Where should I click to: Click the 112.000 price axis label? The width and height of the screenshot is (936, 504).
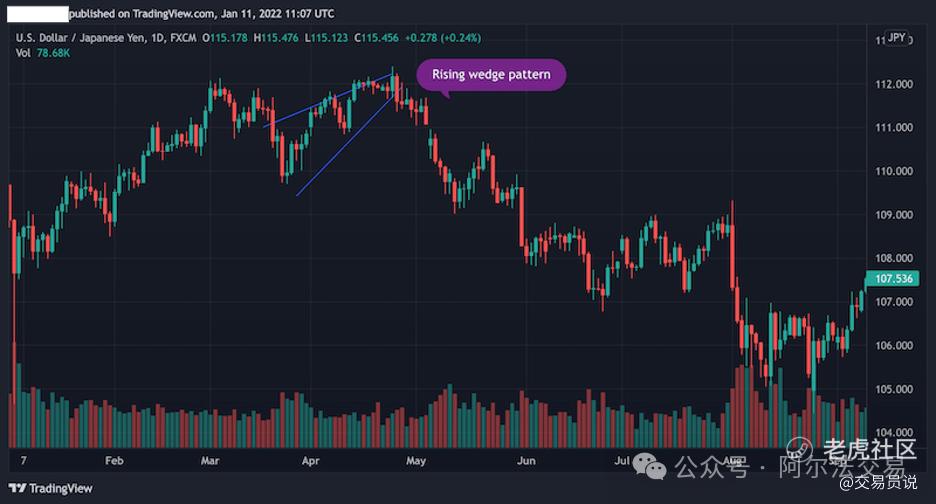894,84
